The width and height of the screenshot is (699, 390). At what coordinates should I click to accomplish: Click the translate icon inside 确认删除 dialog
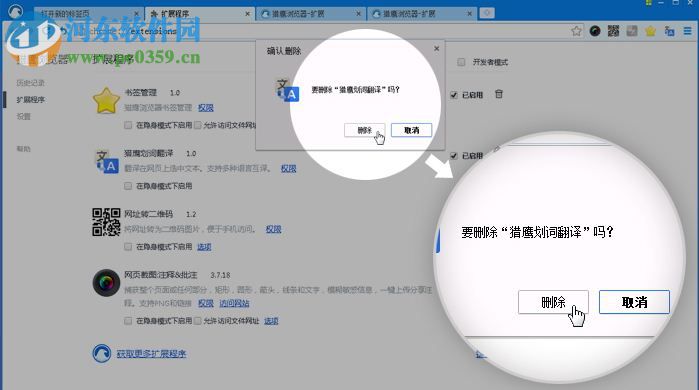coord(288,90)
